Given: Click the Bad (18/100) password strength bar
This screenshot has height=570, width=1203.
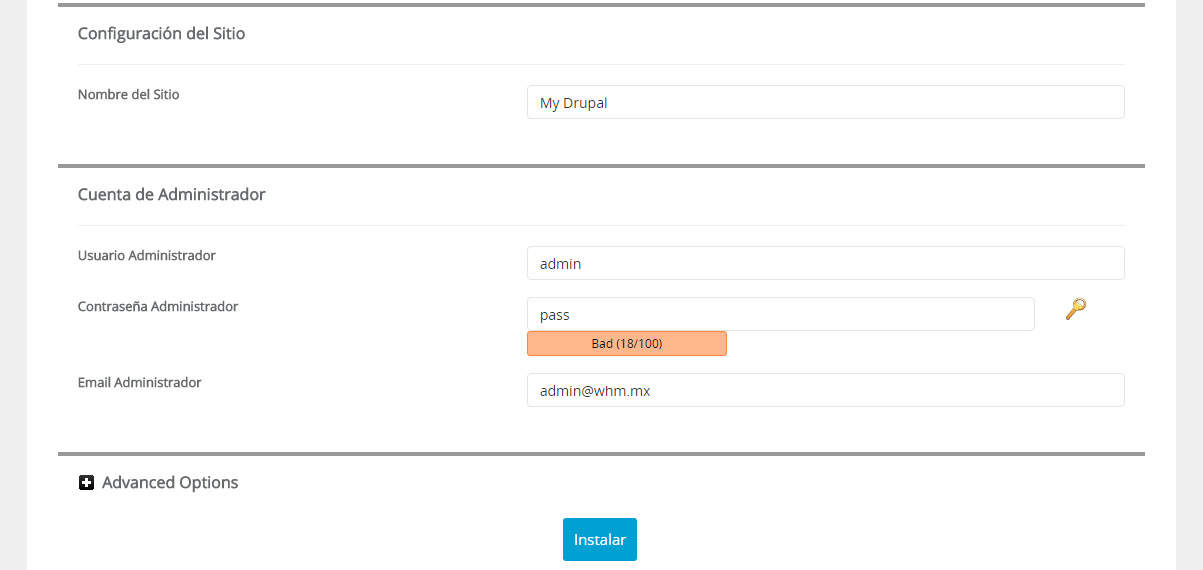Looking at the screenshot, I should pyautogui.click(x=627, y=344).
